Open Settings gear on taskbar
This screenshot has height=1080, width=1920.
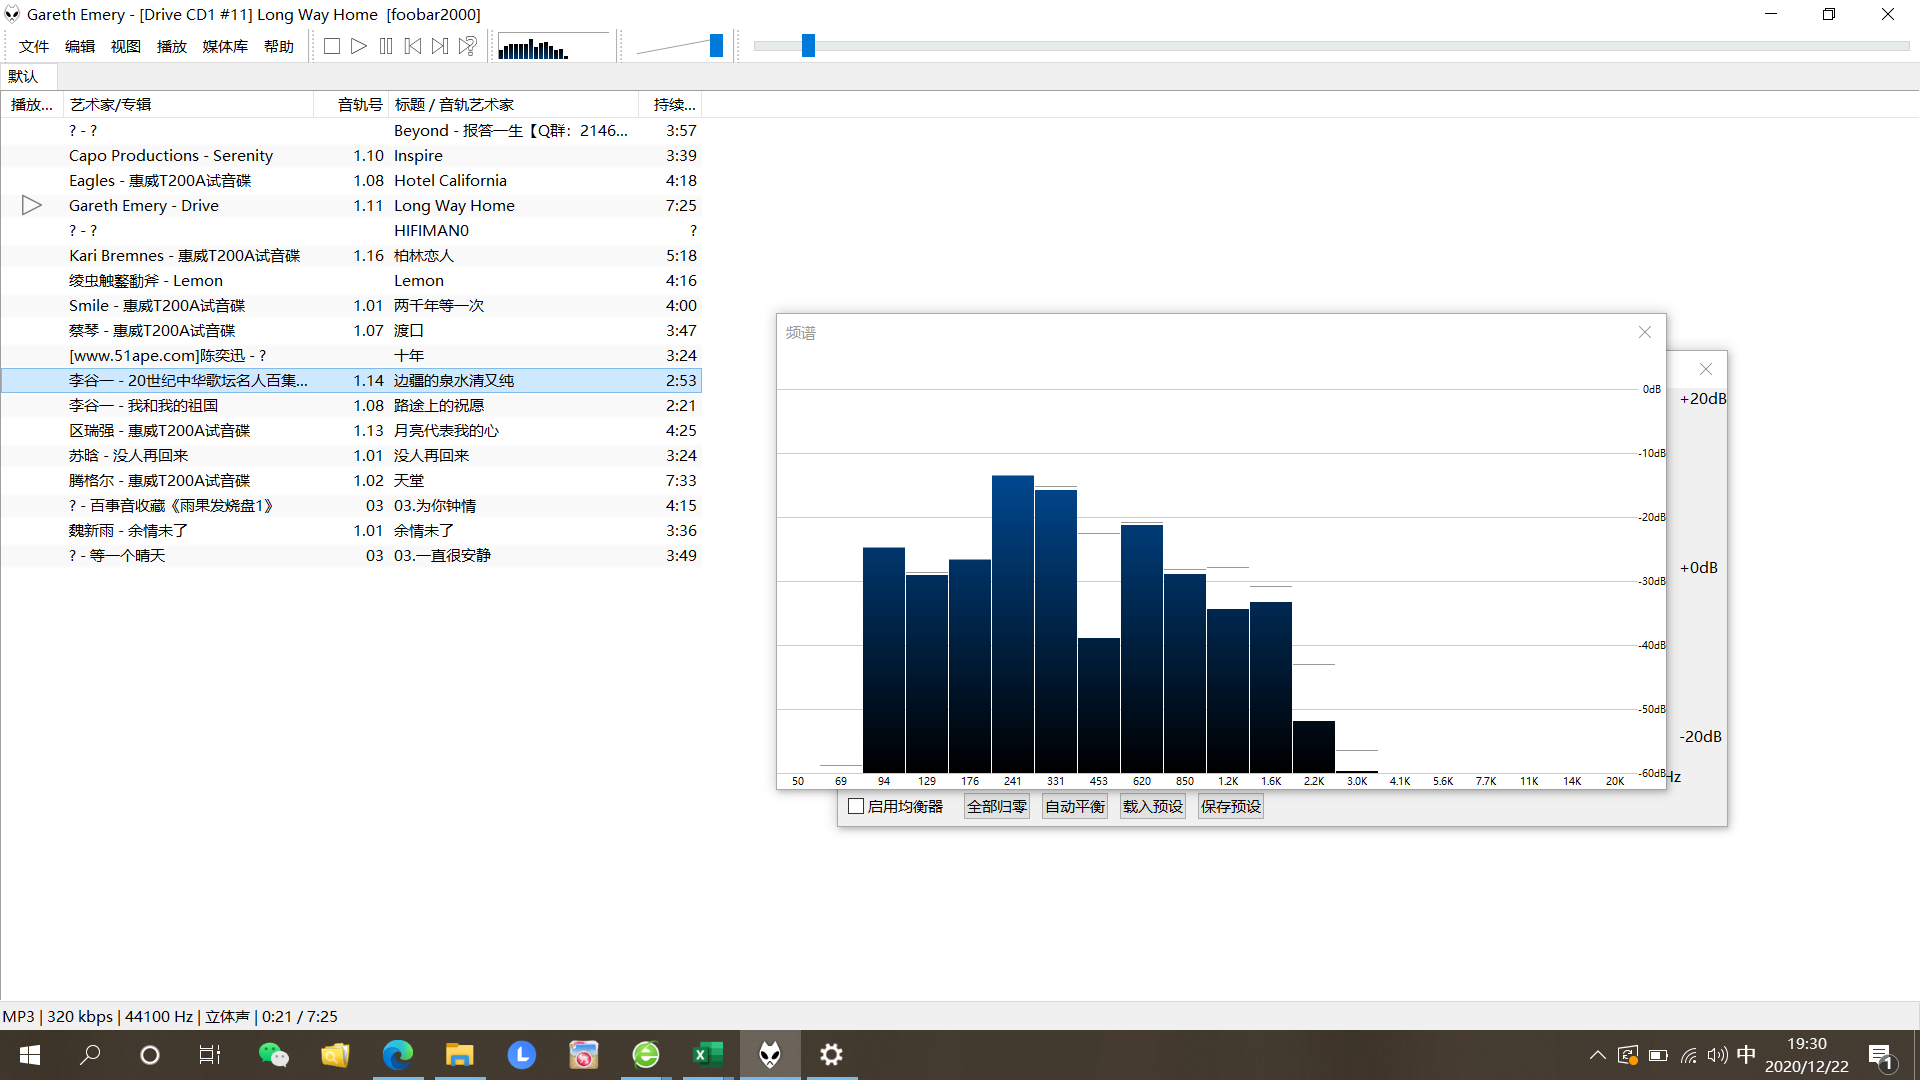[831, 1055]
